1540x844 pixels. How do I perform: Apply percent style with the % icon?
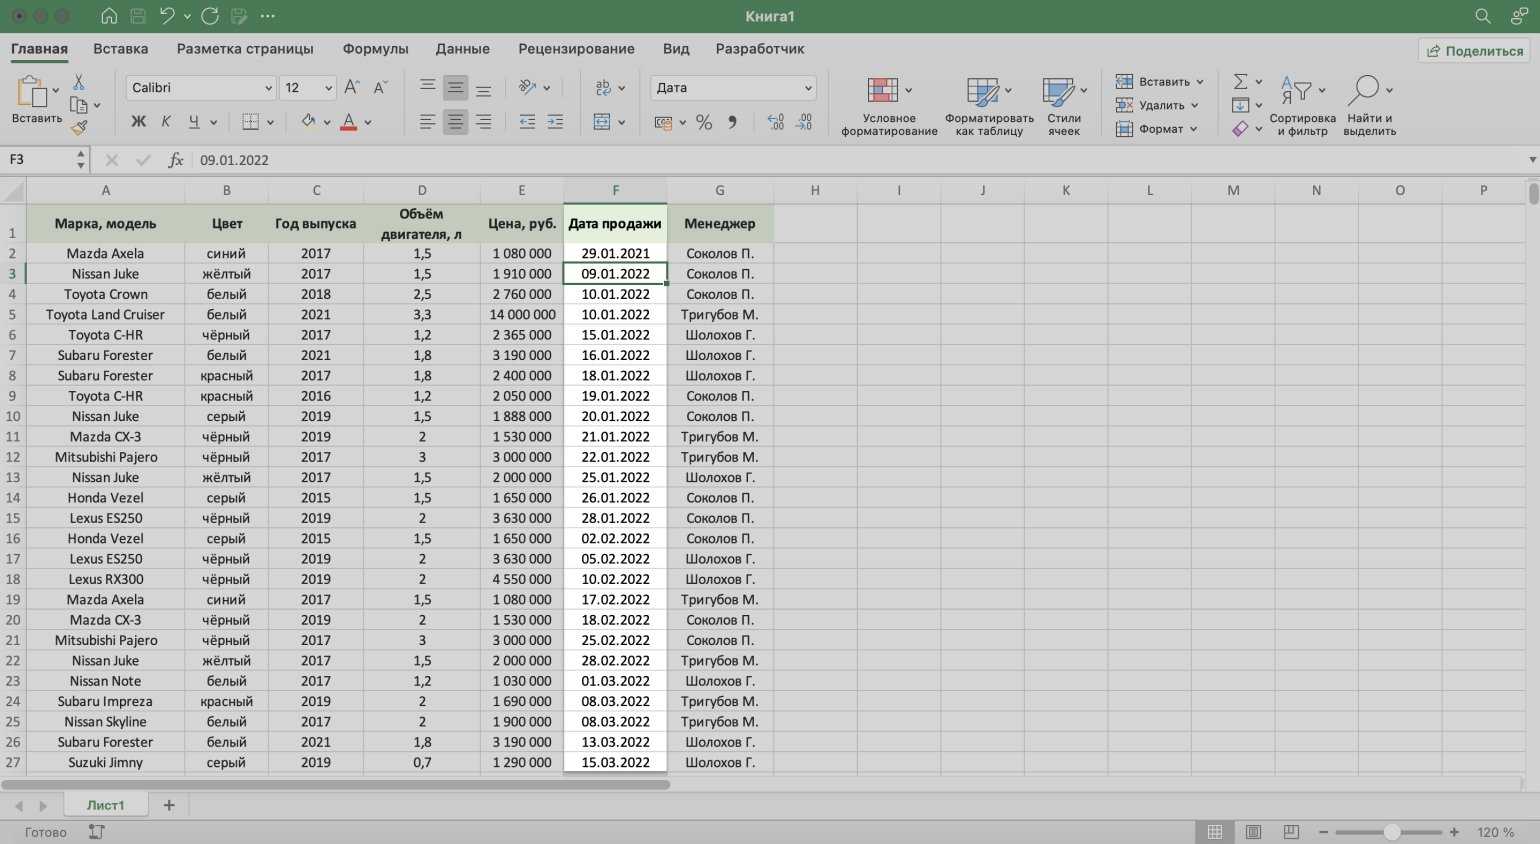(x=704, y=122)
